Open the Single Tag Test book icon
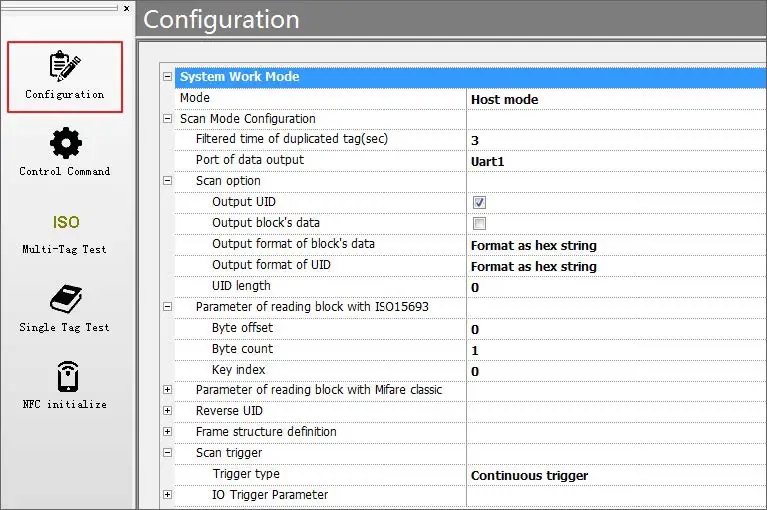 click(x=65, y=299)
